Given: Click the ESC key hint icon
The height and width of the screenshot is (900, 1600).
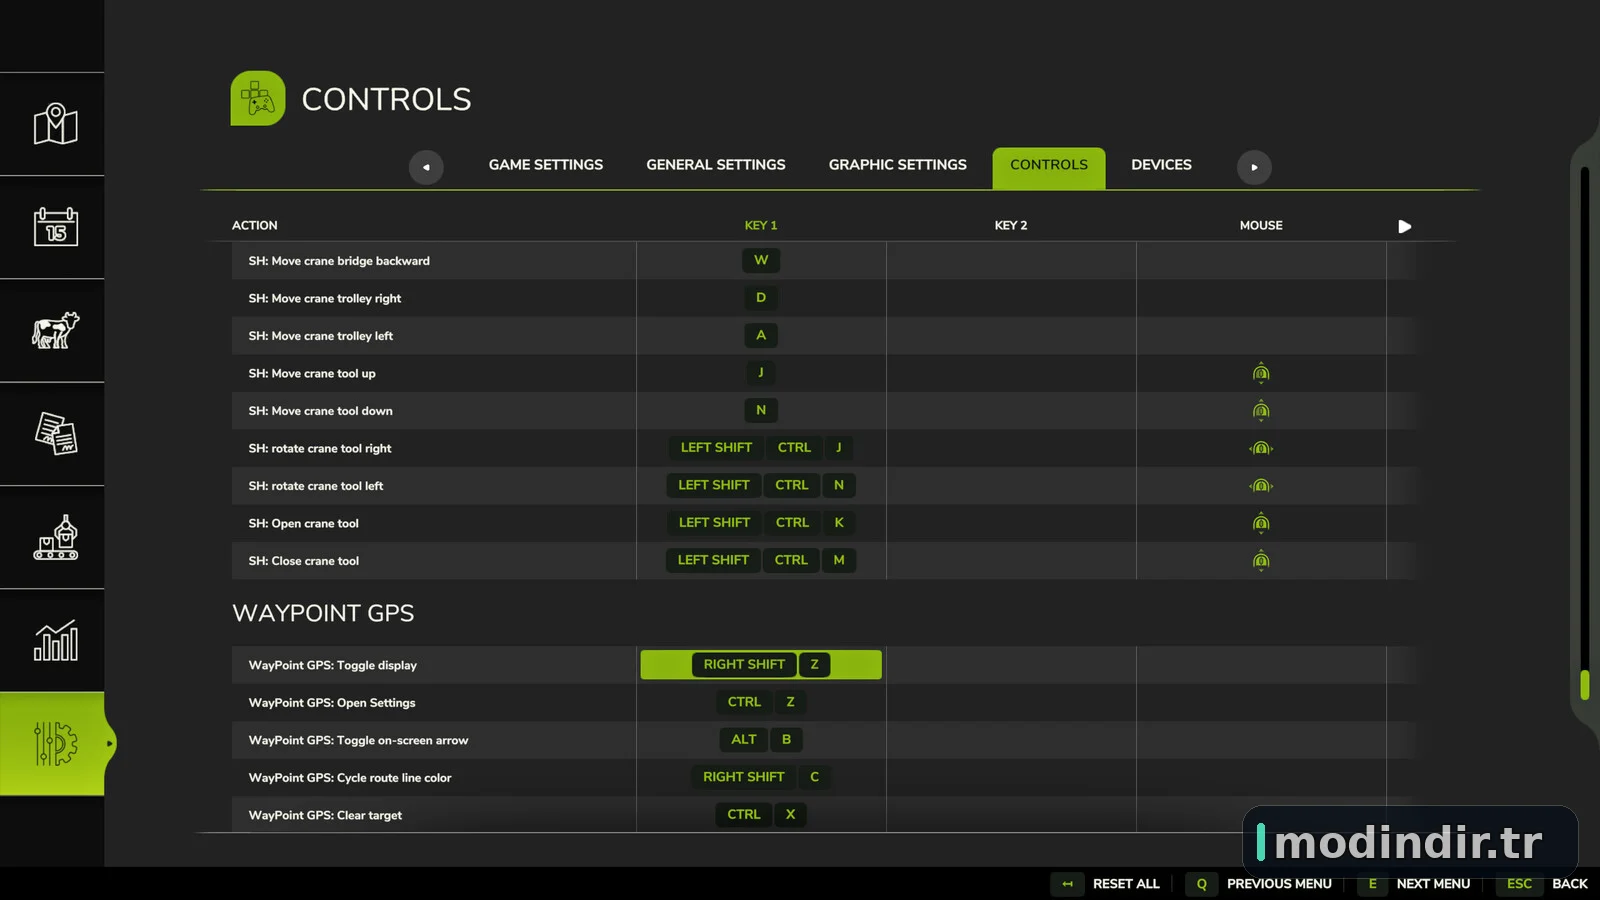Looking at the screenshot, I should (x=1519, y=884).
